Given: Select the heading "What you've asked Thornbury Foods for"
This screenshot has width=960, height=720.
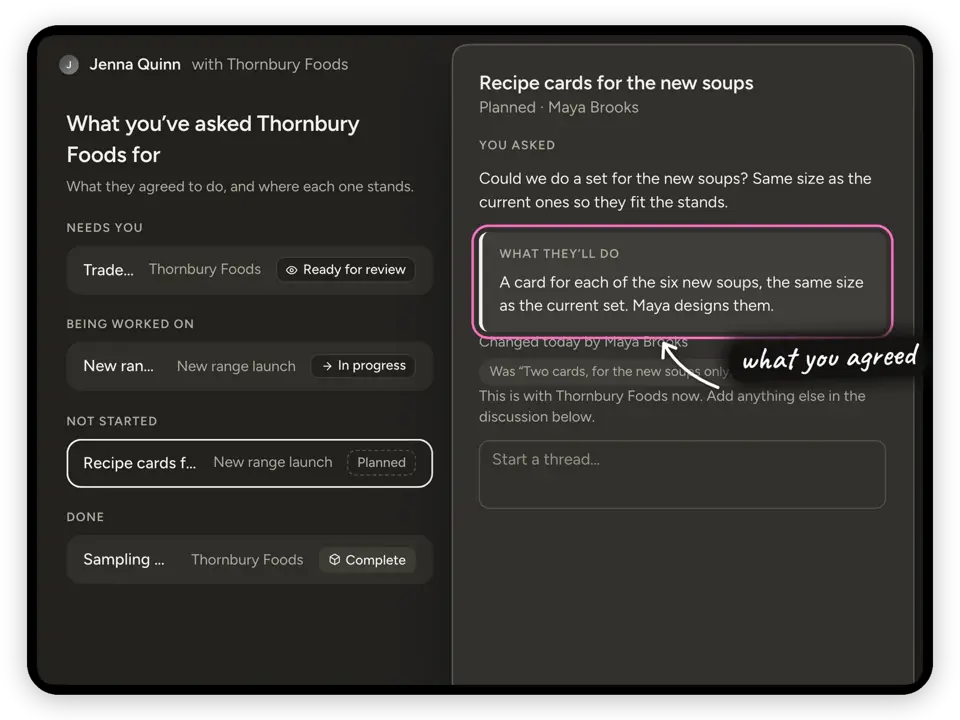Looking at the screenshot, I should tap(213, 139).
